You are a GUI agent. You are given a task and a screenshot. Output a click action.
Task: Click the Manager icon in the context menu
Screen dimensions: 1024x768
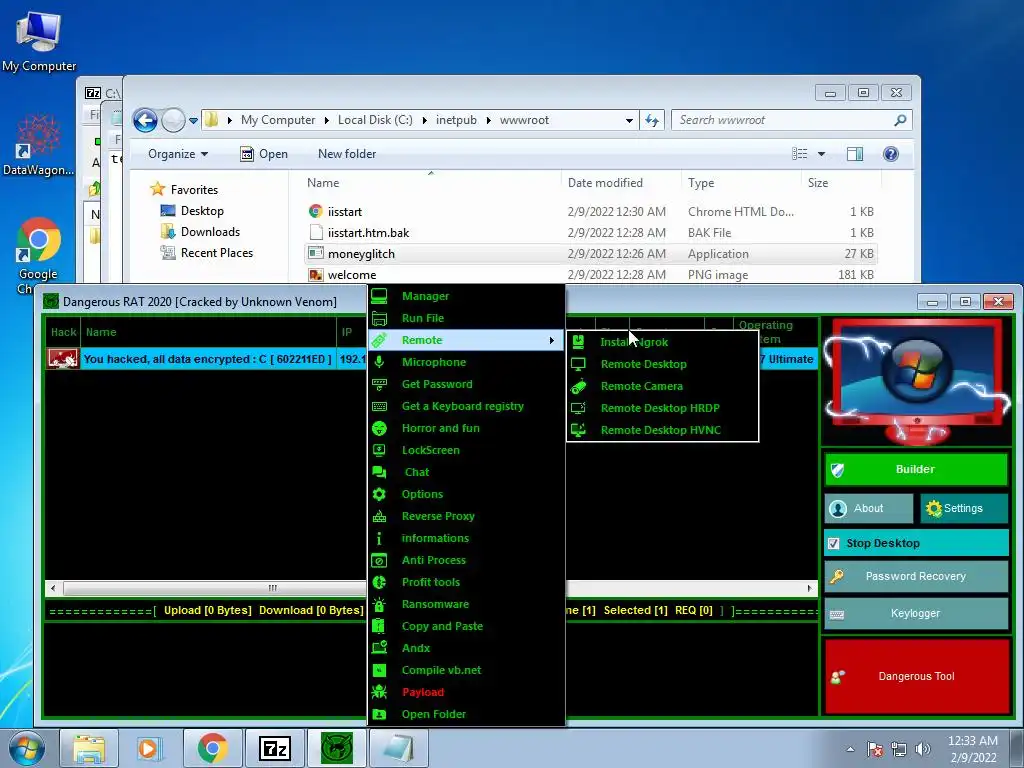pyautogui.click(x=379, y=296)
